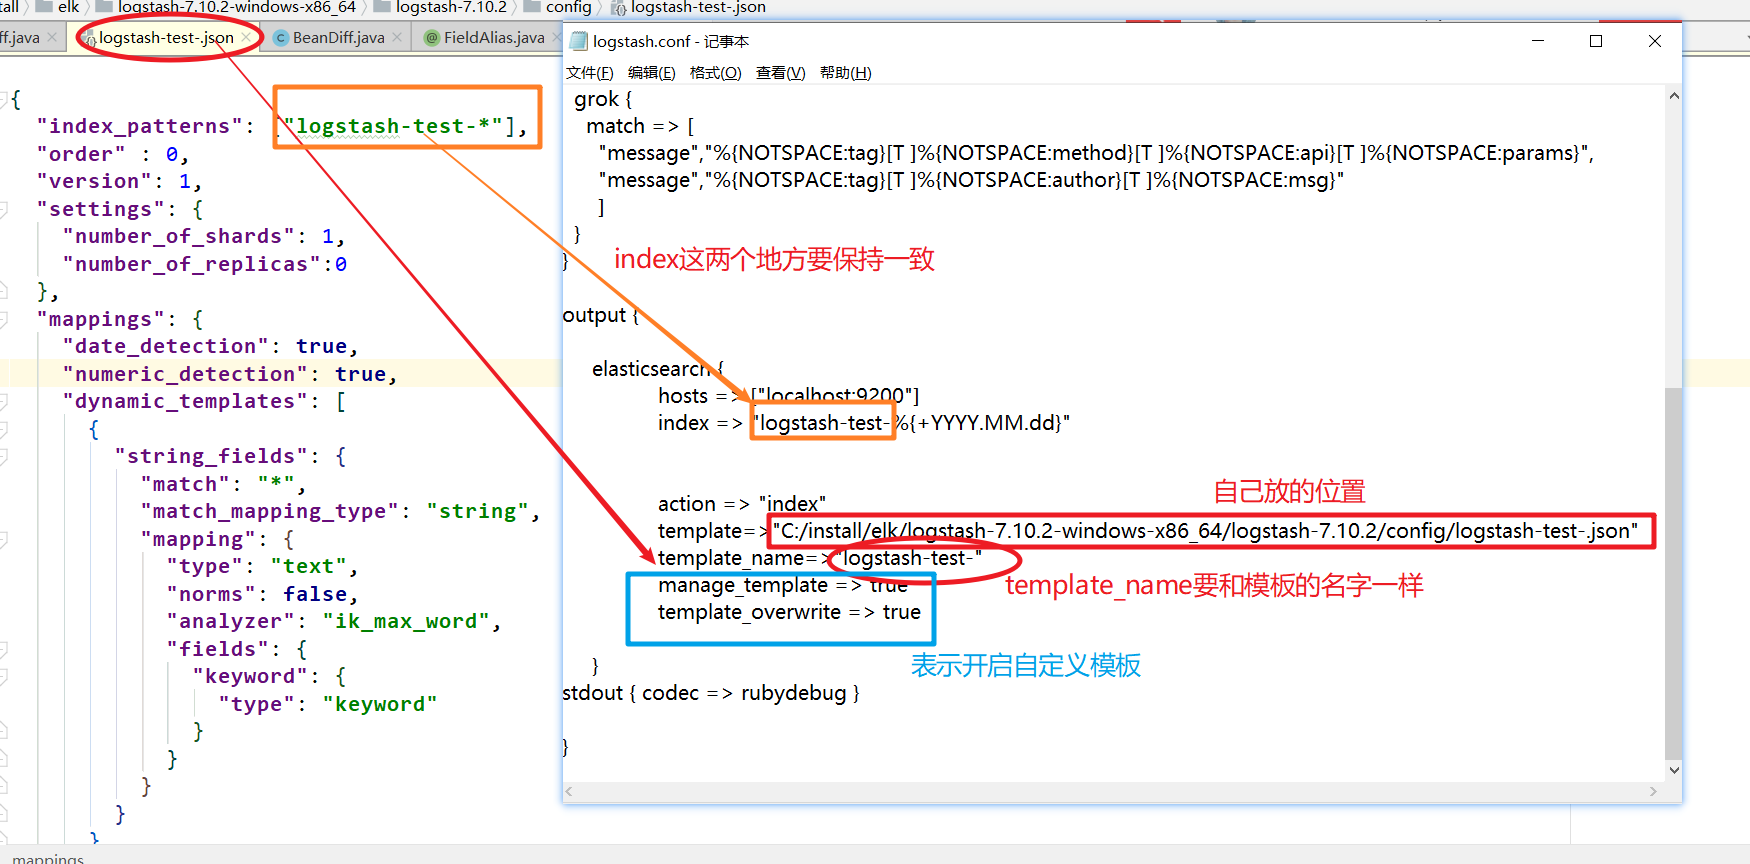Viewport: 1750px width, 864px height.
Task: Switch to the FieldAlias.java tab
Action: (x=494, y=37)
